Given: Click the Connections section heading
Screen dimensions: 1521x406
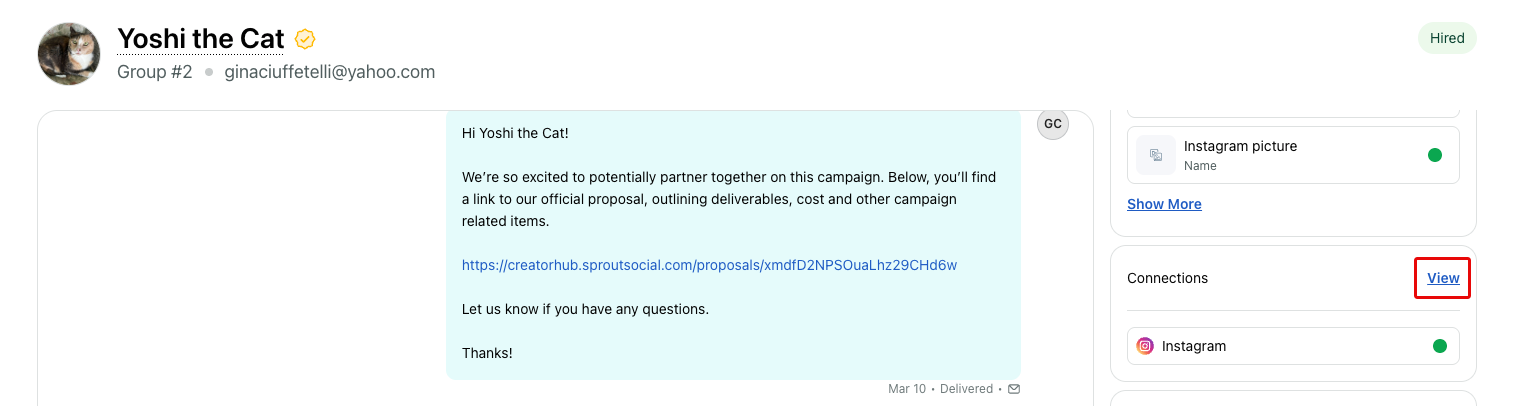Looking at the screenshot, I should coord(1167,278).
